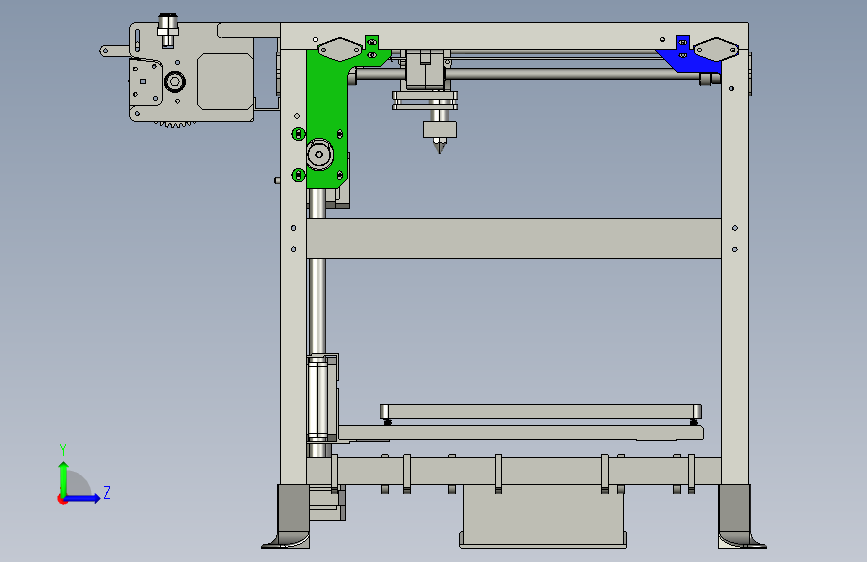Select the power supply box under frame
This screenshot has width=867, height=562.
tap(543, 517)
